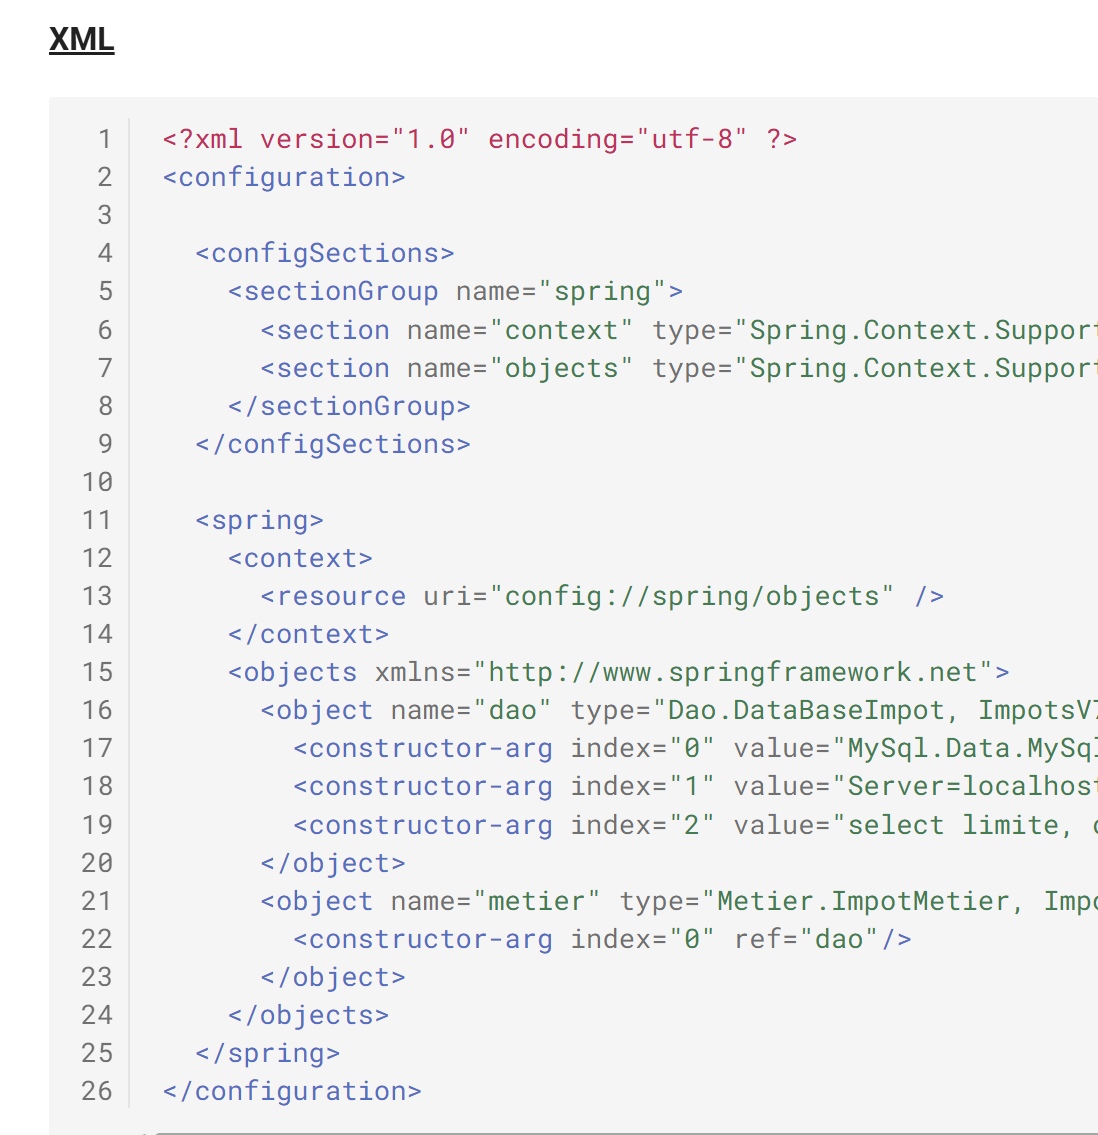Click the "dao" object name value

(513, 710)
